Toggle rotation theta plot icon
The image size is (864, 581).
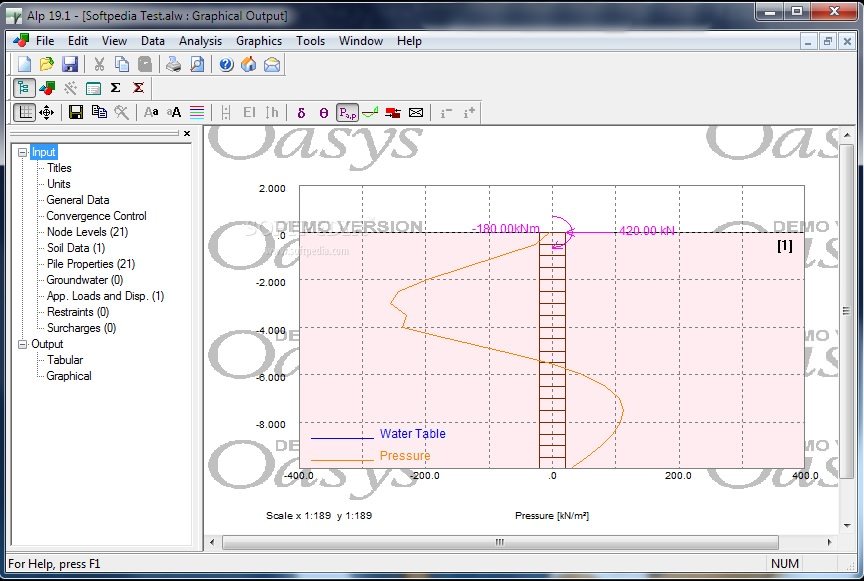pos(324,113)
